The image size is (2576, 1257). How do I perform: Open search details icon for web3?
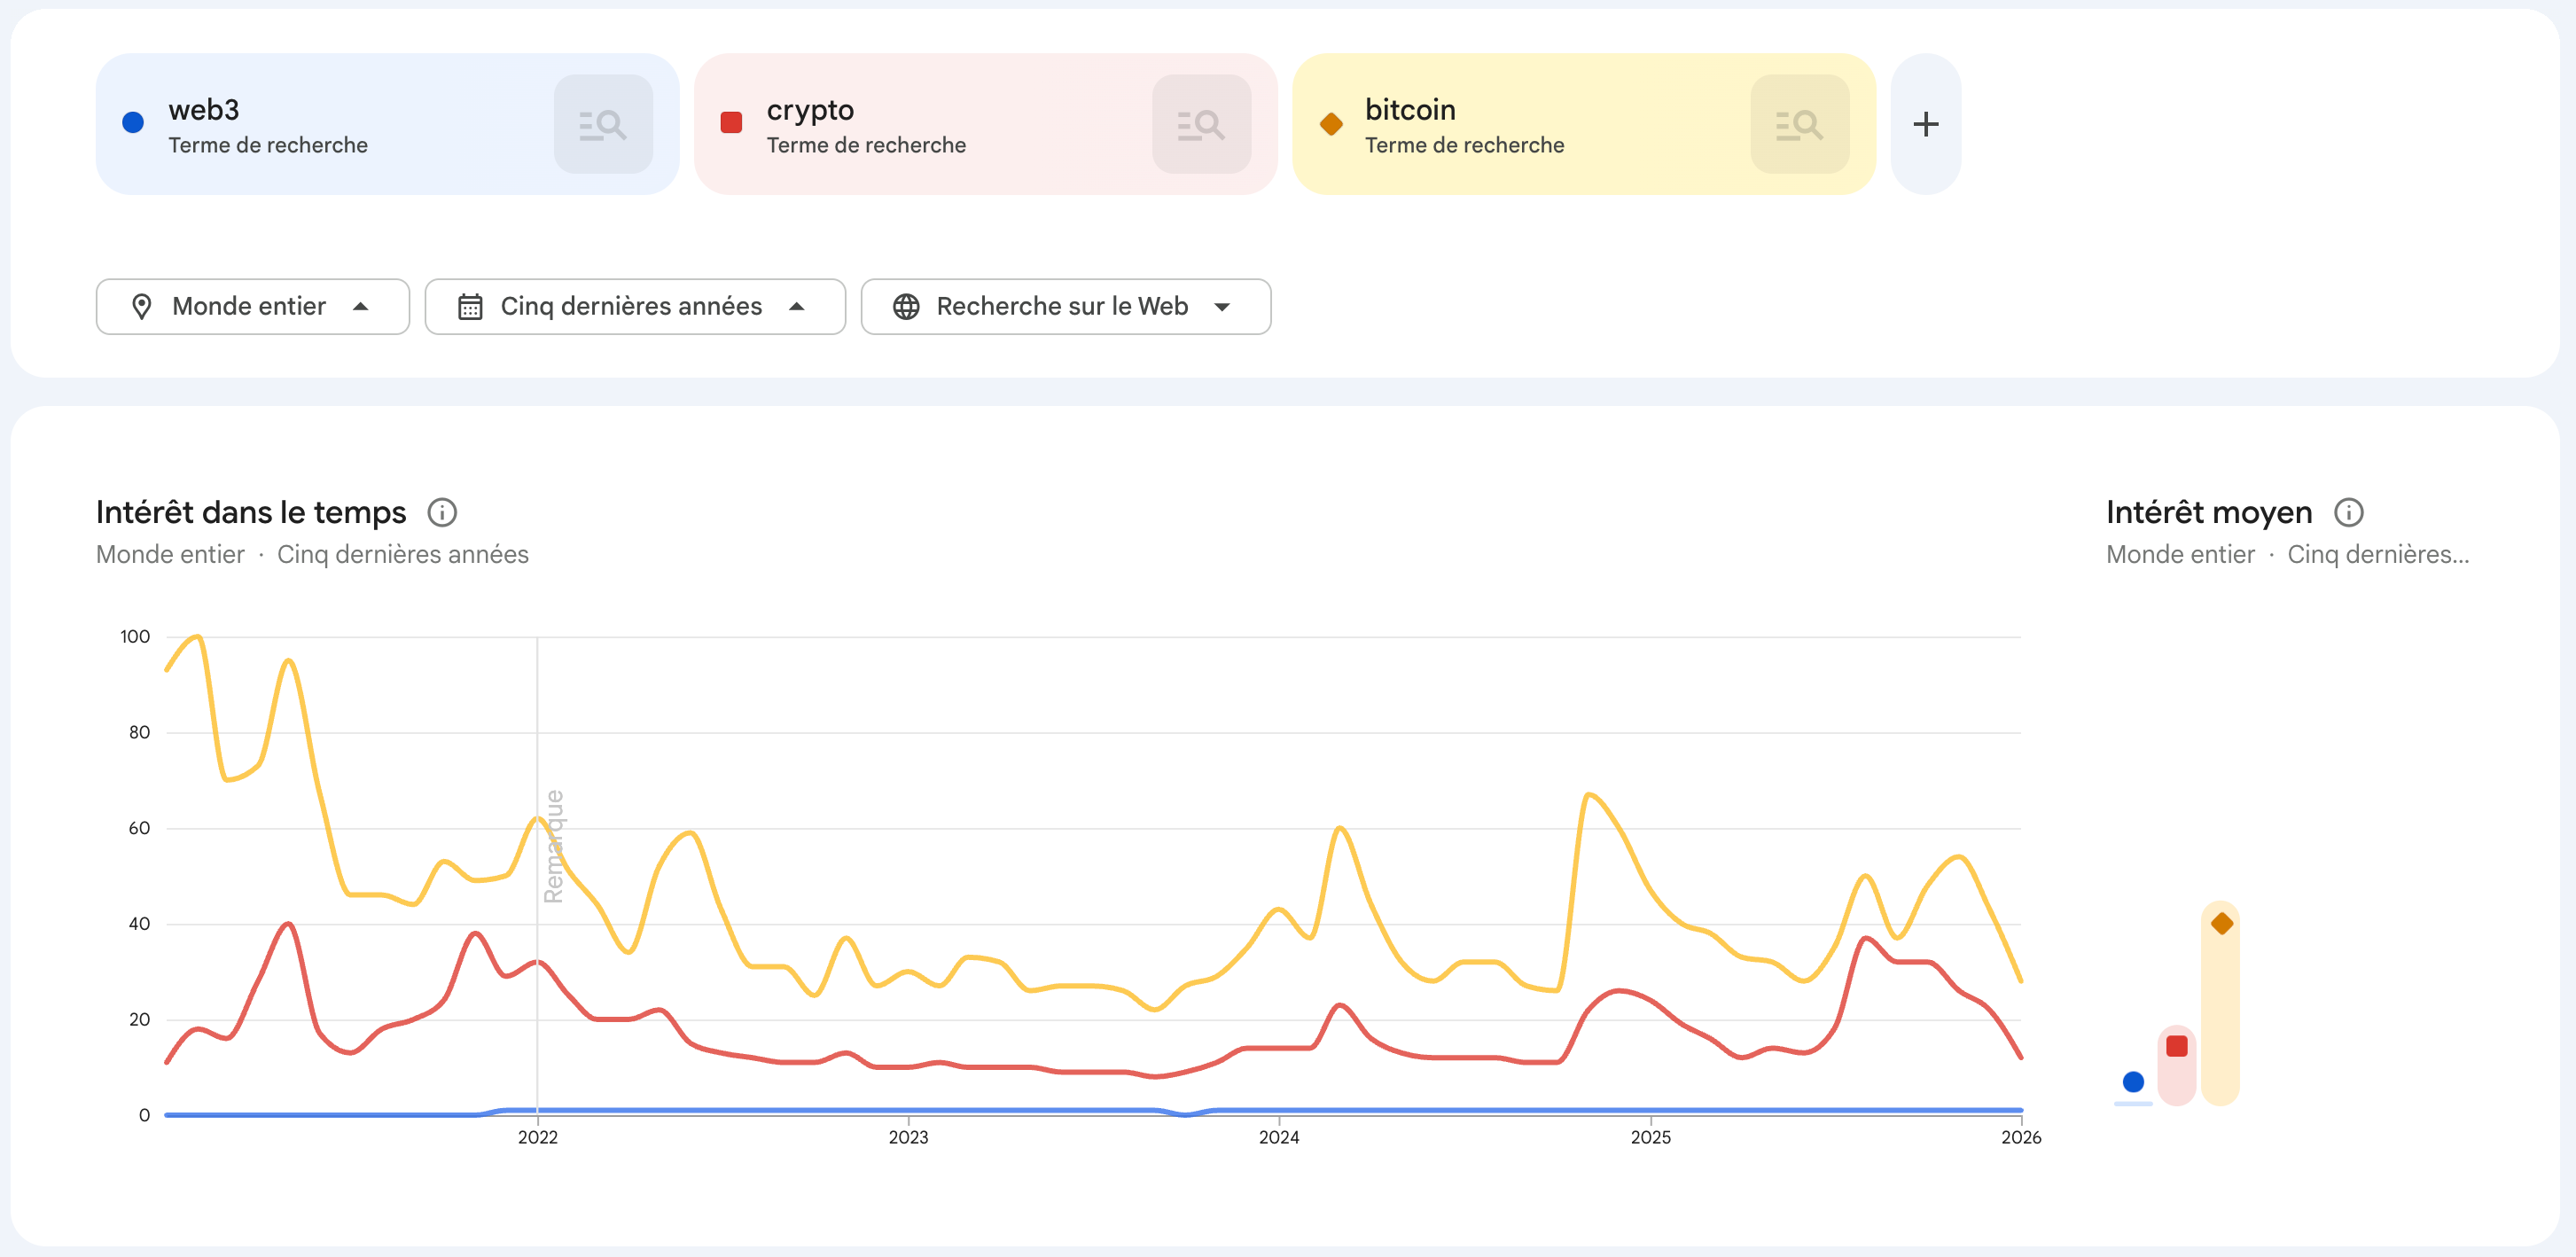pyautogui.click(x=603, y=124)
